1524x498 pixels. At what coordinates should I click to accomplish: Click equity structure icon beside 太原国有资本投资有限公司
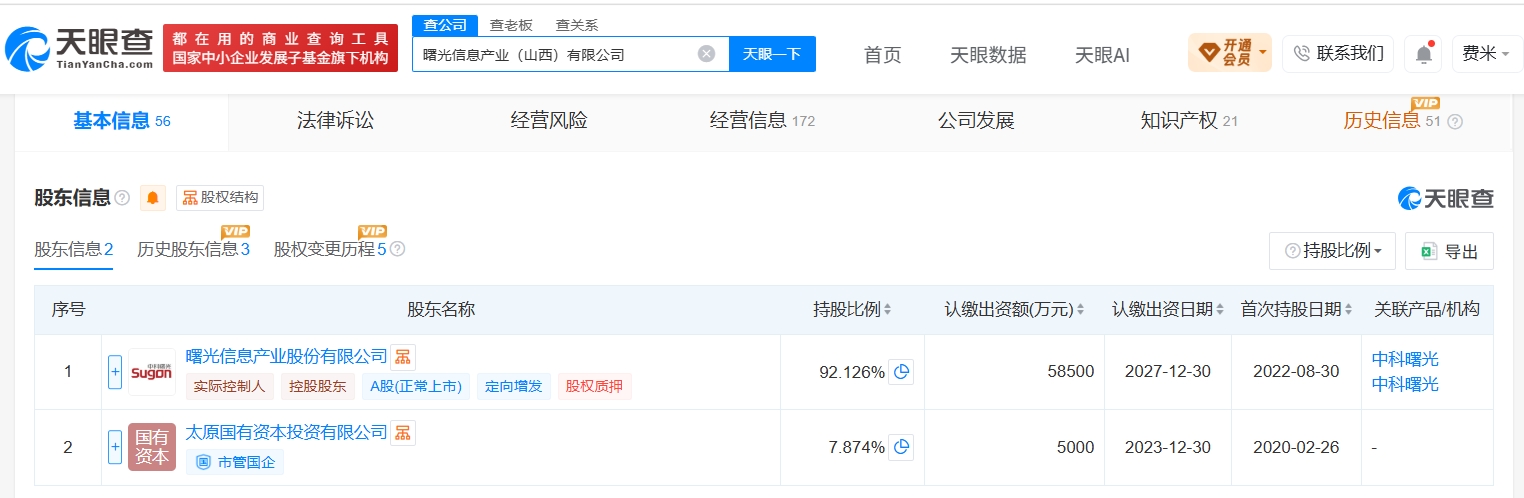(402, 433)
